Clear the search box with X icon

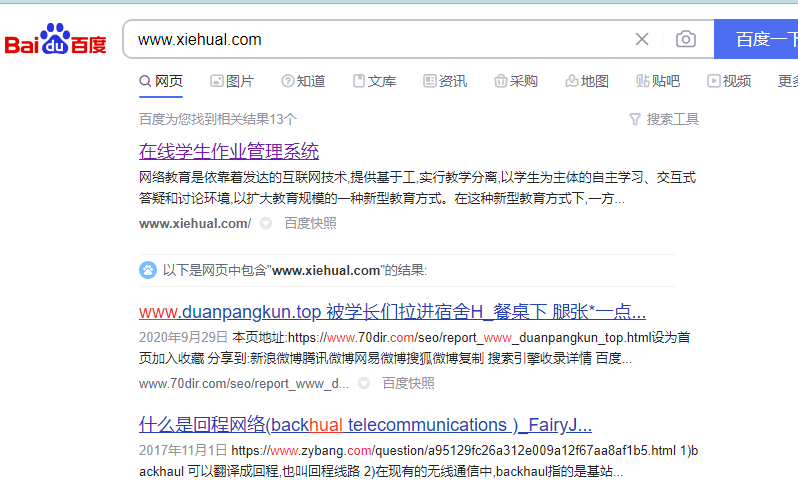point(642,39)
